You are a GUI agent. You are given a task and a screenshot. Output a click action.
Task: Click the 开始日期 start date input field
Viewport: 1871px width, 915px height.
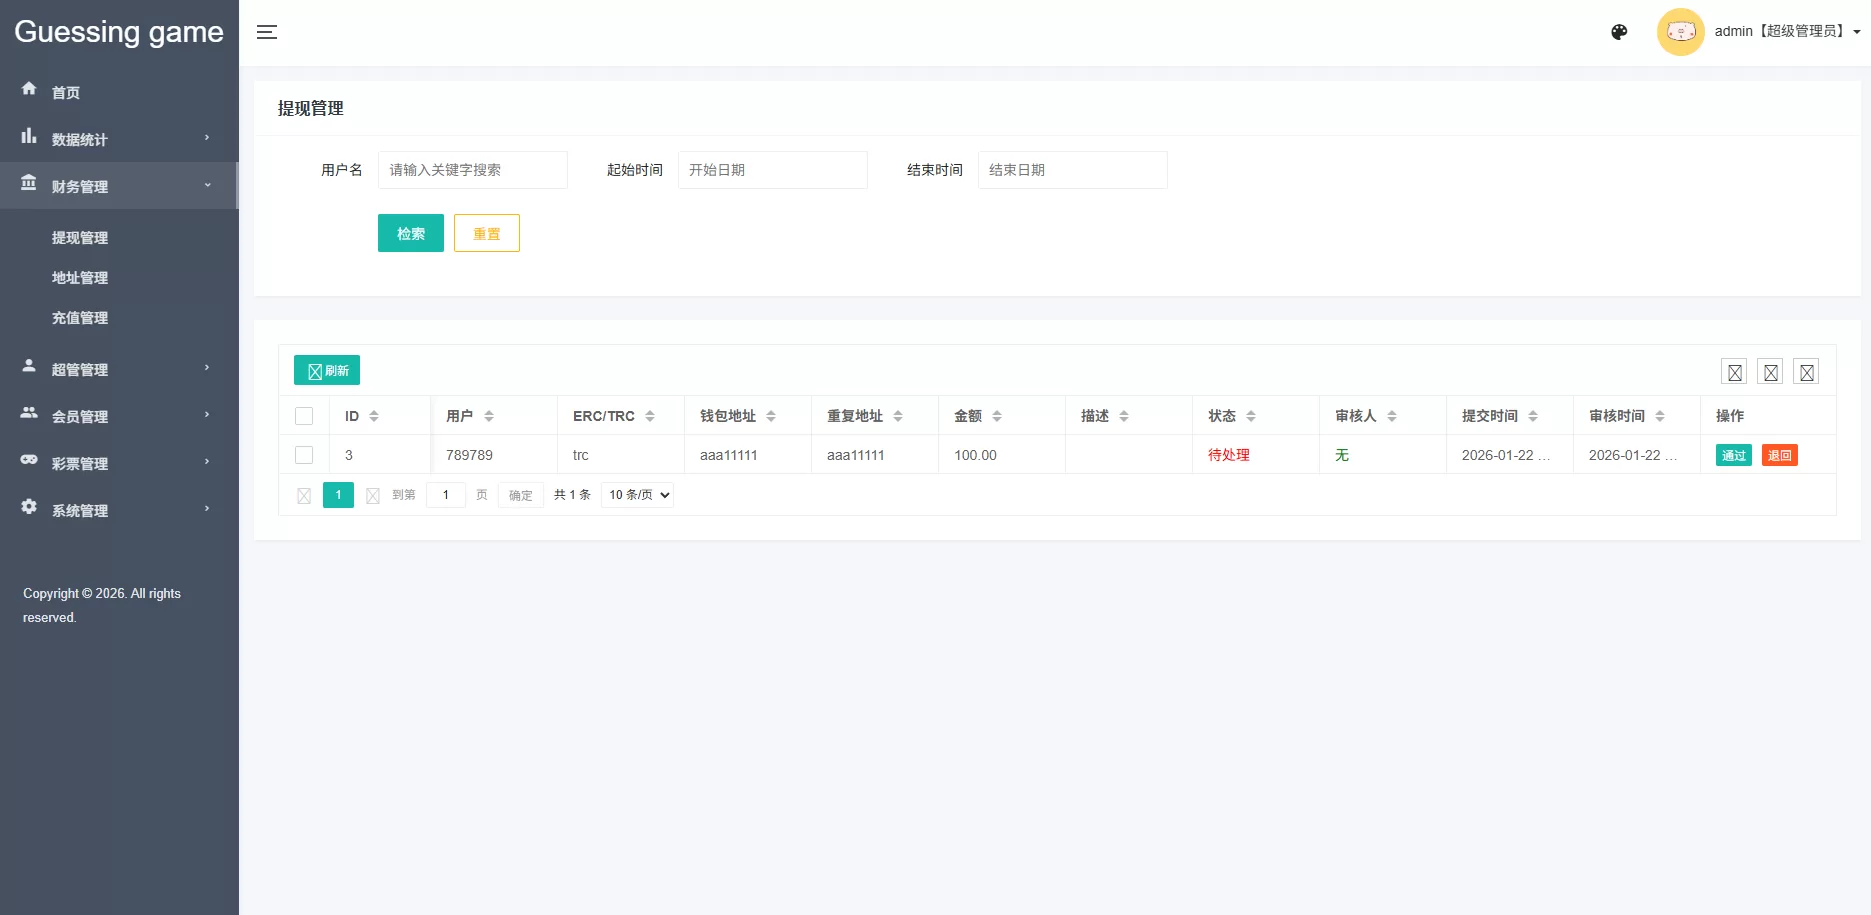772,170
